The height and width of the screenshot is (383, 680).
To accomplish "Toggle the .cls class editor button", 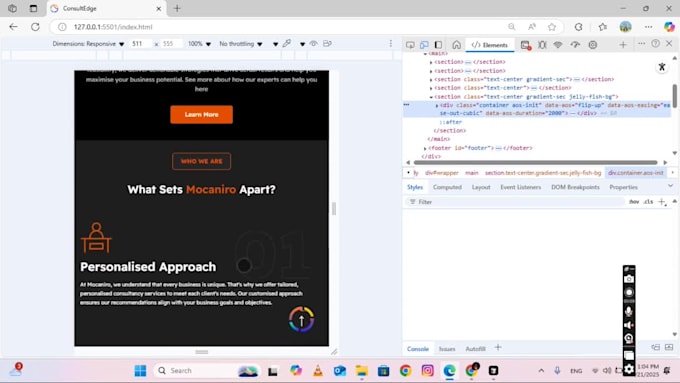I will tap(648, 202).
